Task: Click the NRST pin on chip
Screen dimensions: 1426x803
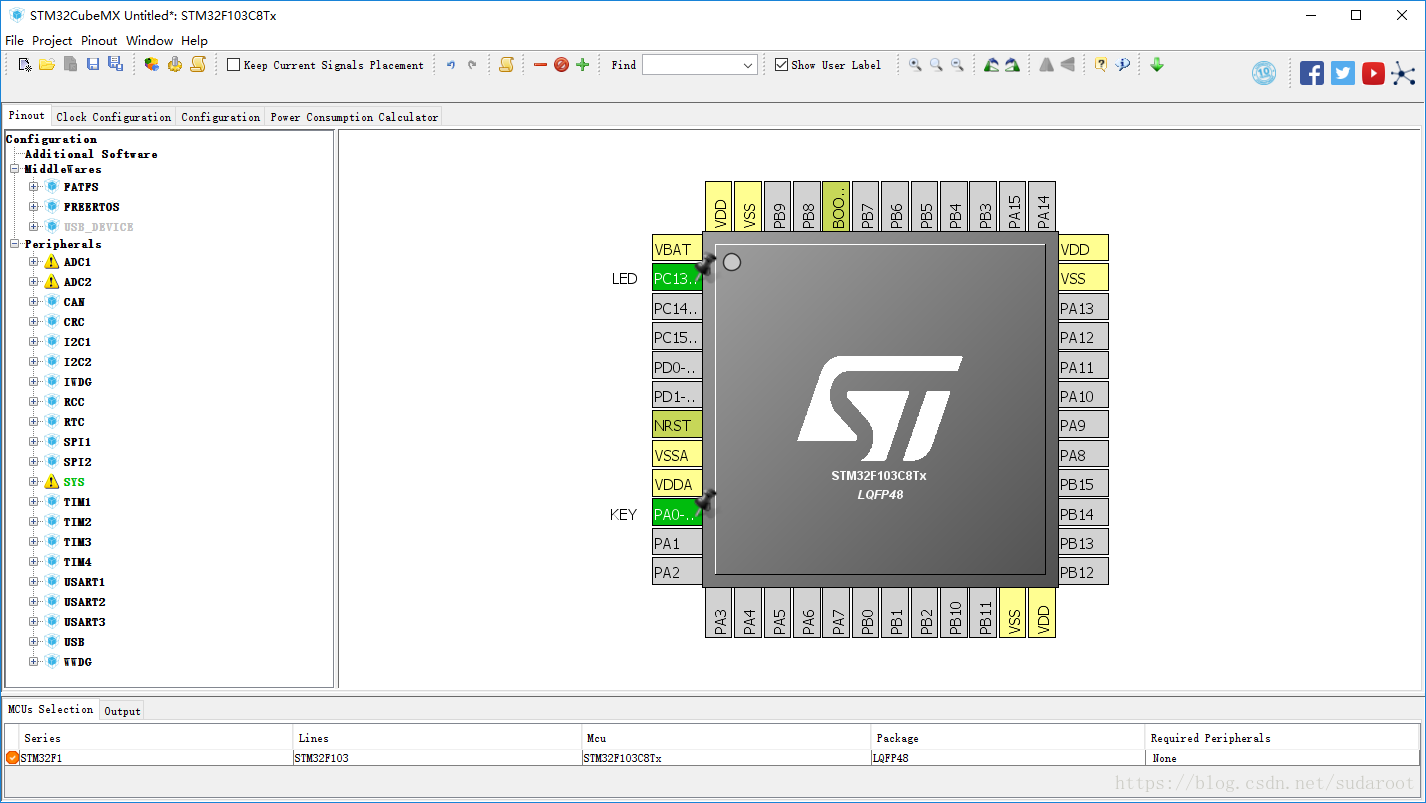Action: (x=677, y=425)
